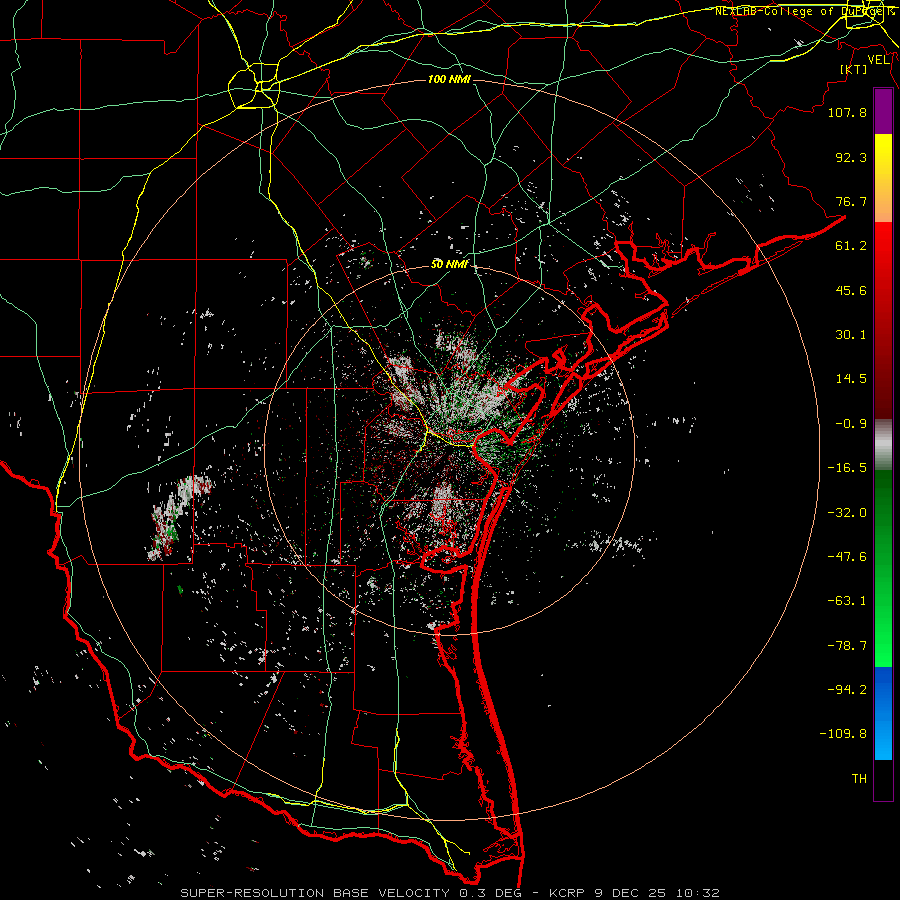900x900 pixels.
Task: Click the VEL legend title
Action: [878, 59]
